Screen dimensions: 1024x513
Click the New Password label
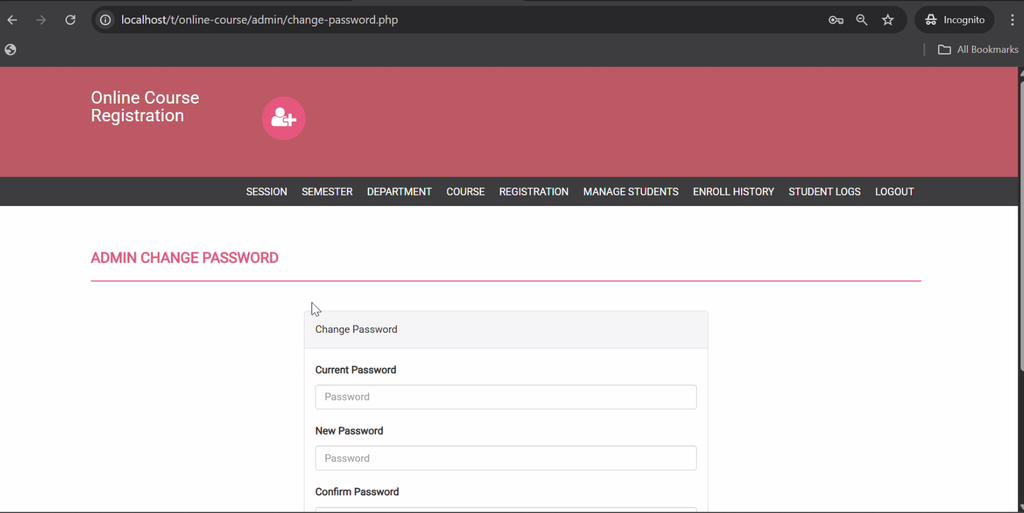coord(349,431)
